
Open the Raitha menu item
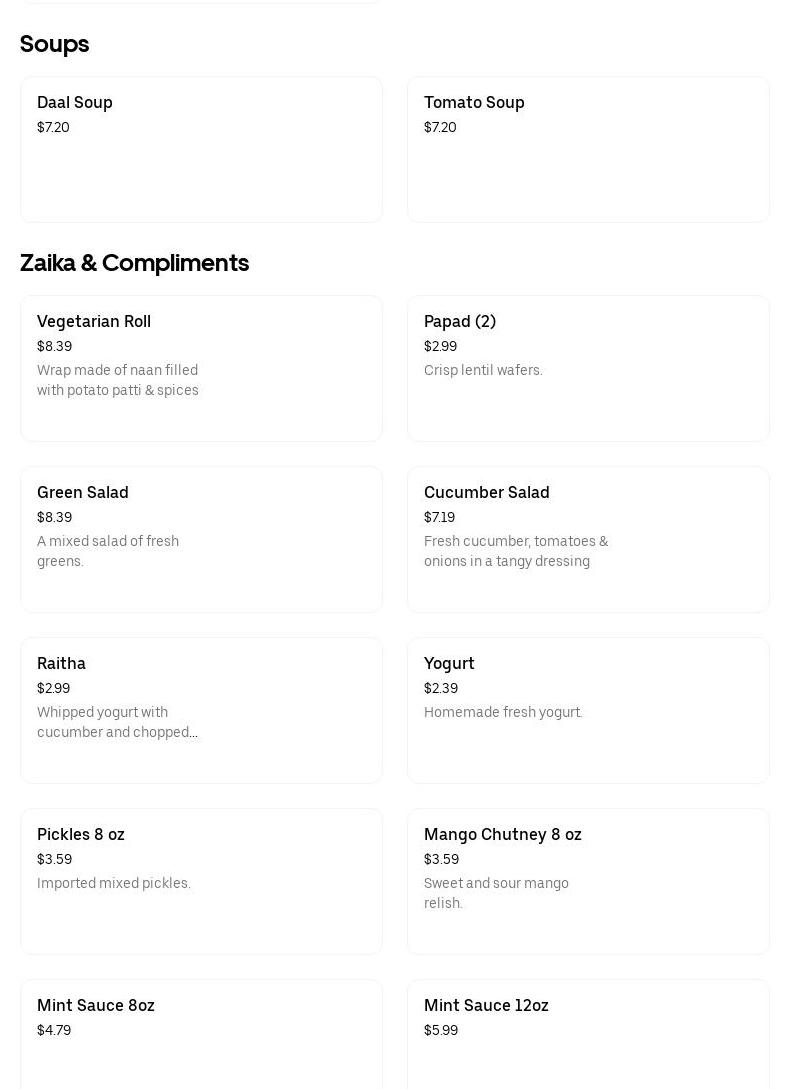tap(61, 663)
